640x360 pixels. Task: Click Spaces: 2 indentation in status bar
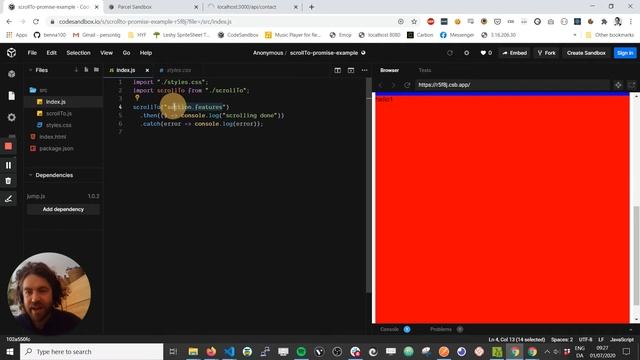point(562,340)
